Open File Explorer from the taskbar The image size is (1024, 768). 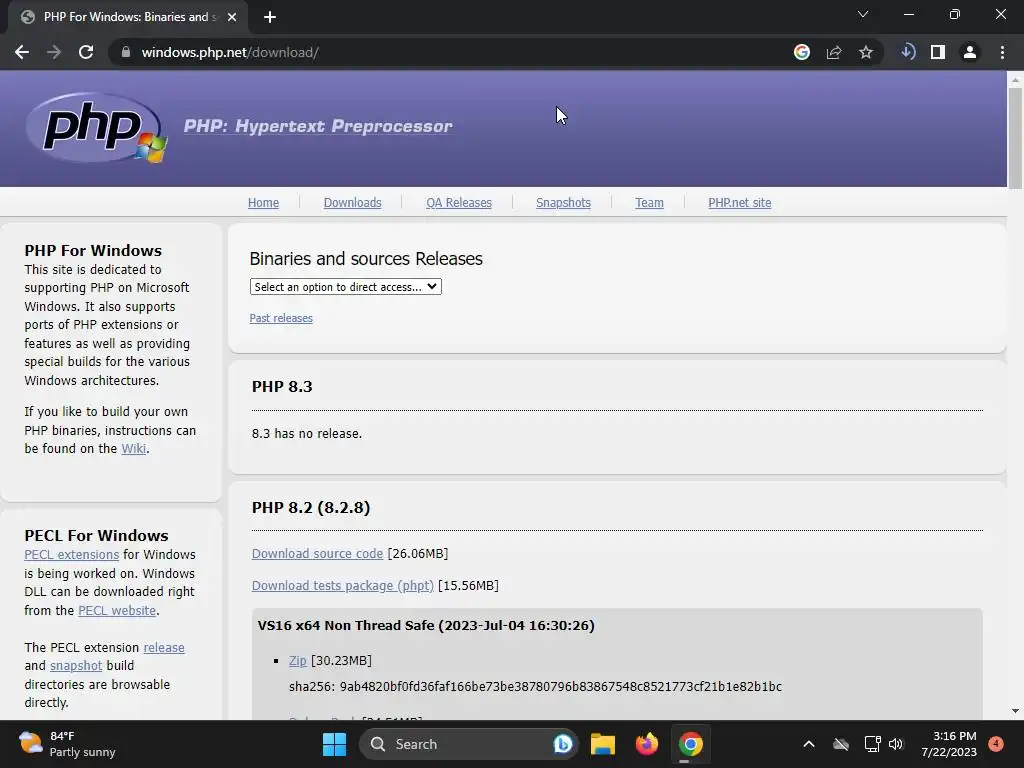pos(603,744)
